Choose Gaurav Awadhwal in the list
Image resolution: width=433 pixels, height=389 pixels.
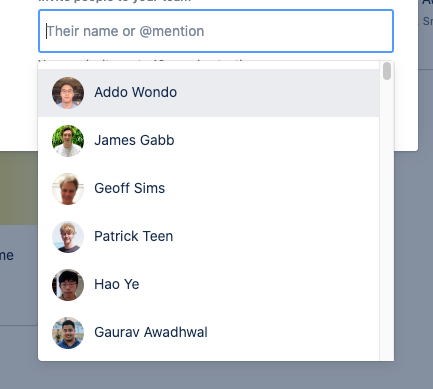click(x=209, y=333)
